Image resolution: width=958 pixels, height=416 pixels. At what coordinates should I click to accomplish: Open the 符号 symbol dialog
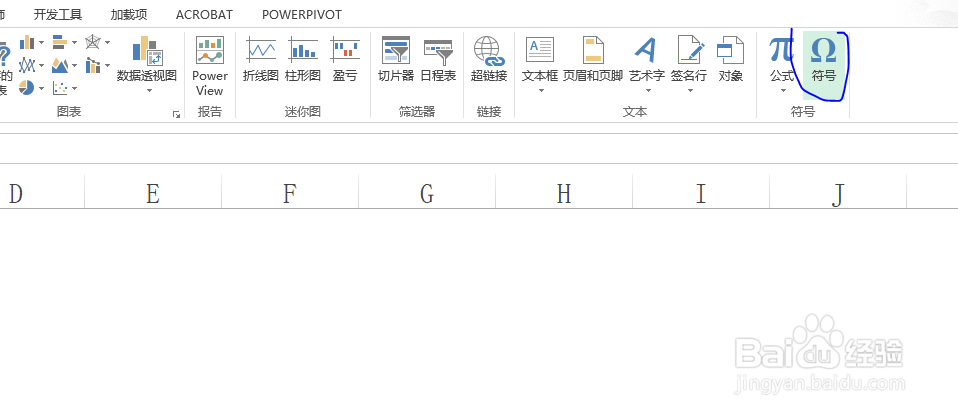pos(823,65)
